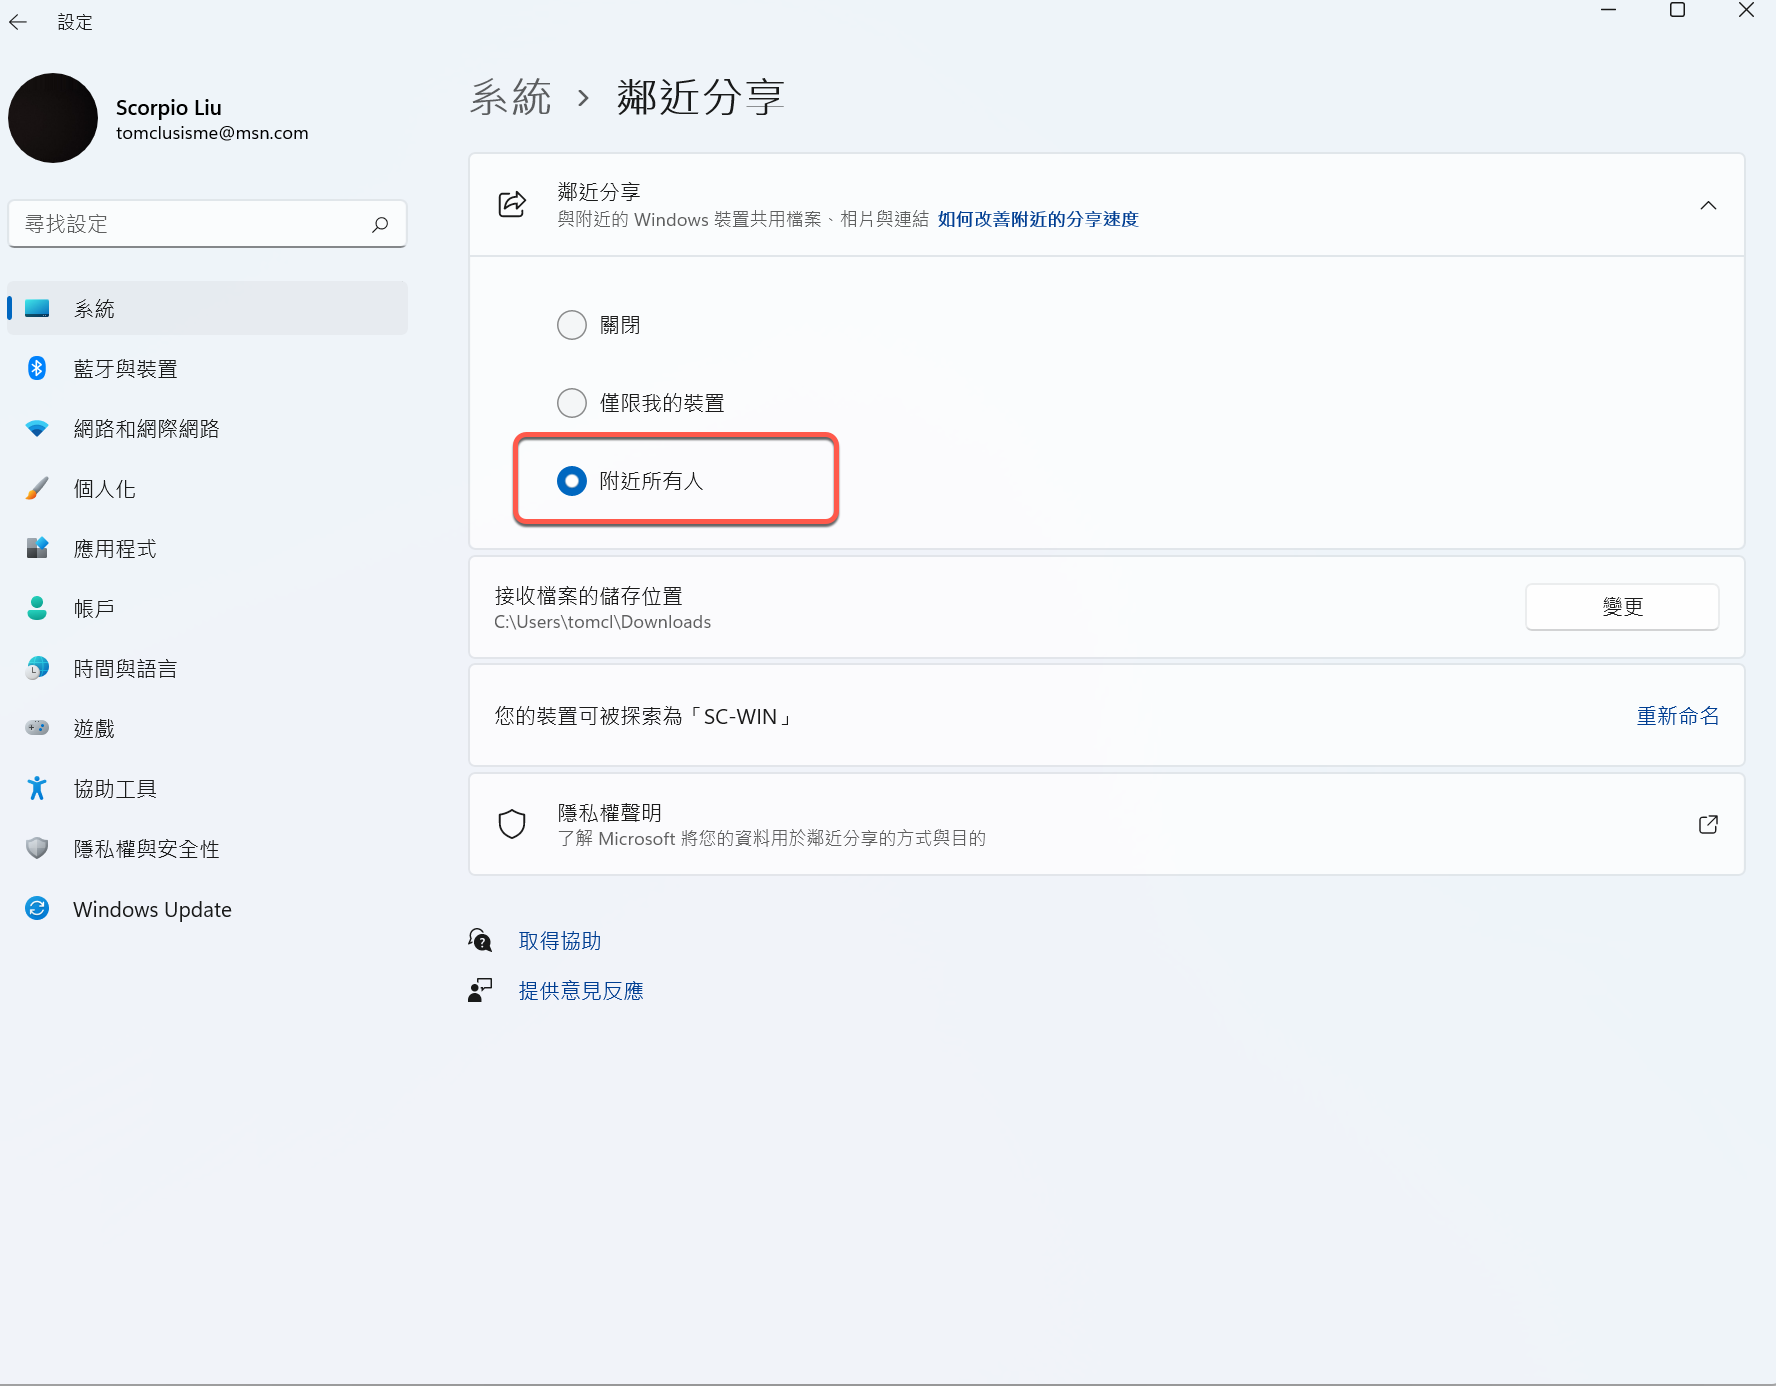Screen dimensions: 1776x1386
Task: Go back with the top-left arrow
Action: click(18, 22)
